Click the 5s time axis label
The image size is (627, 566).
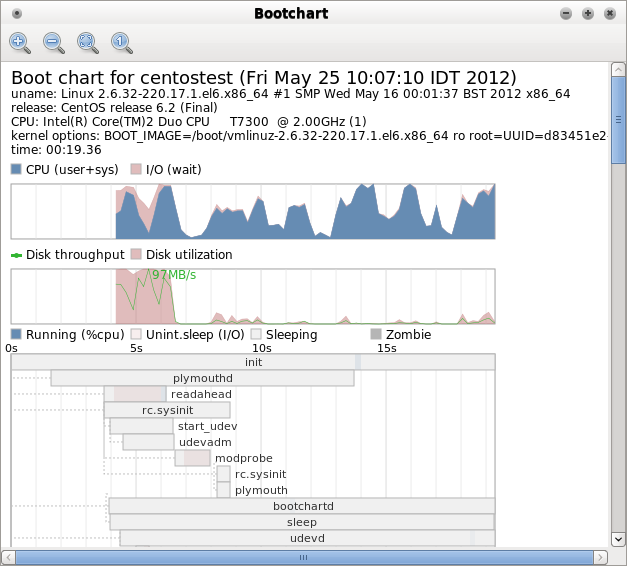pos(136,348)
